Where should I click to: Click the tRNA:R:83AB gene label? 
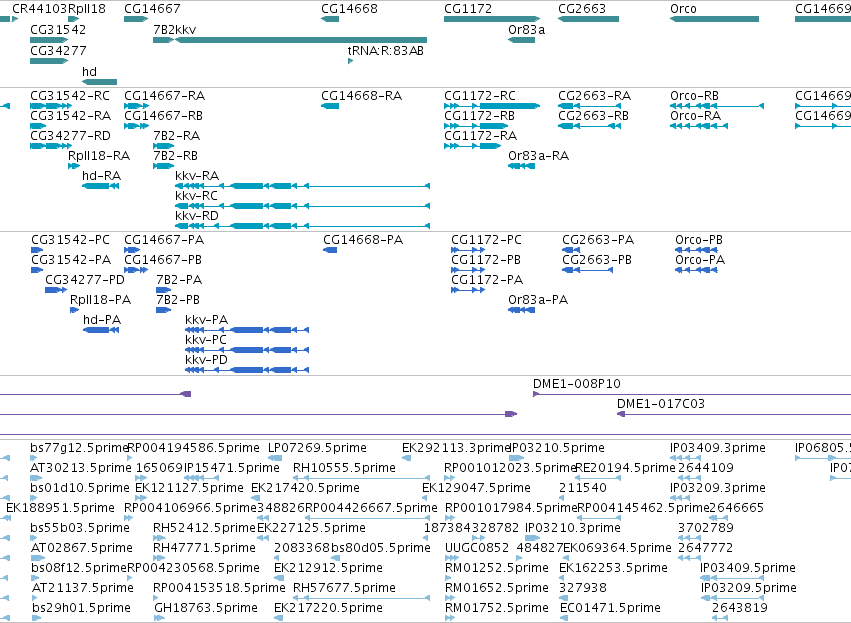(x=385, y=51)
